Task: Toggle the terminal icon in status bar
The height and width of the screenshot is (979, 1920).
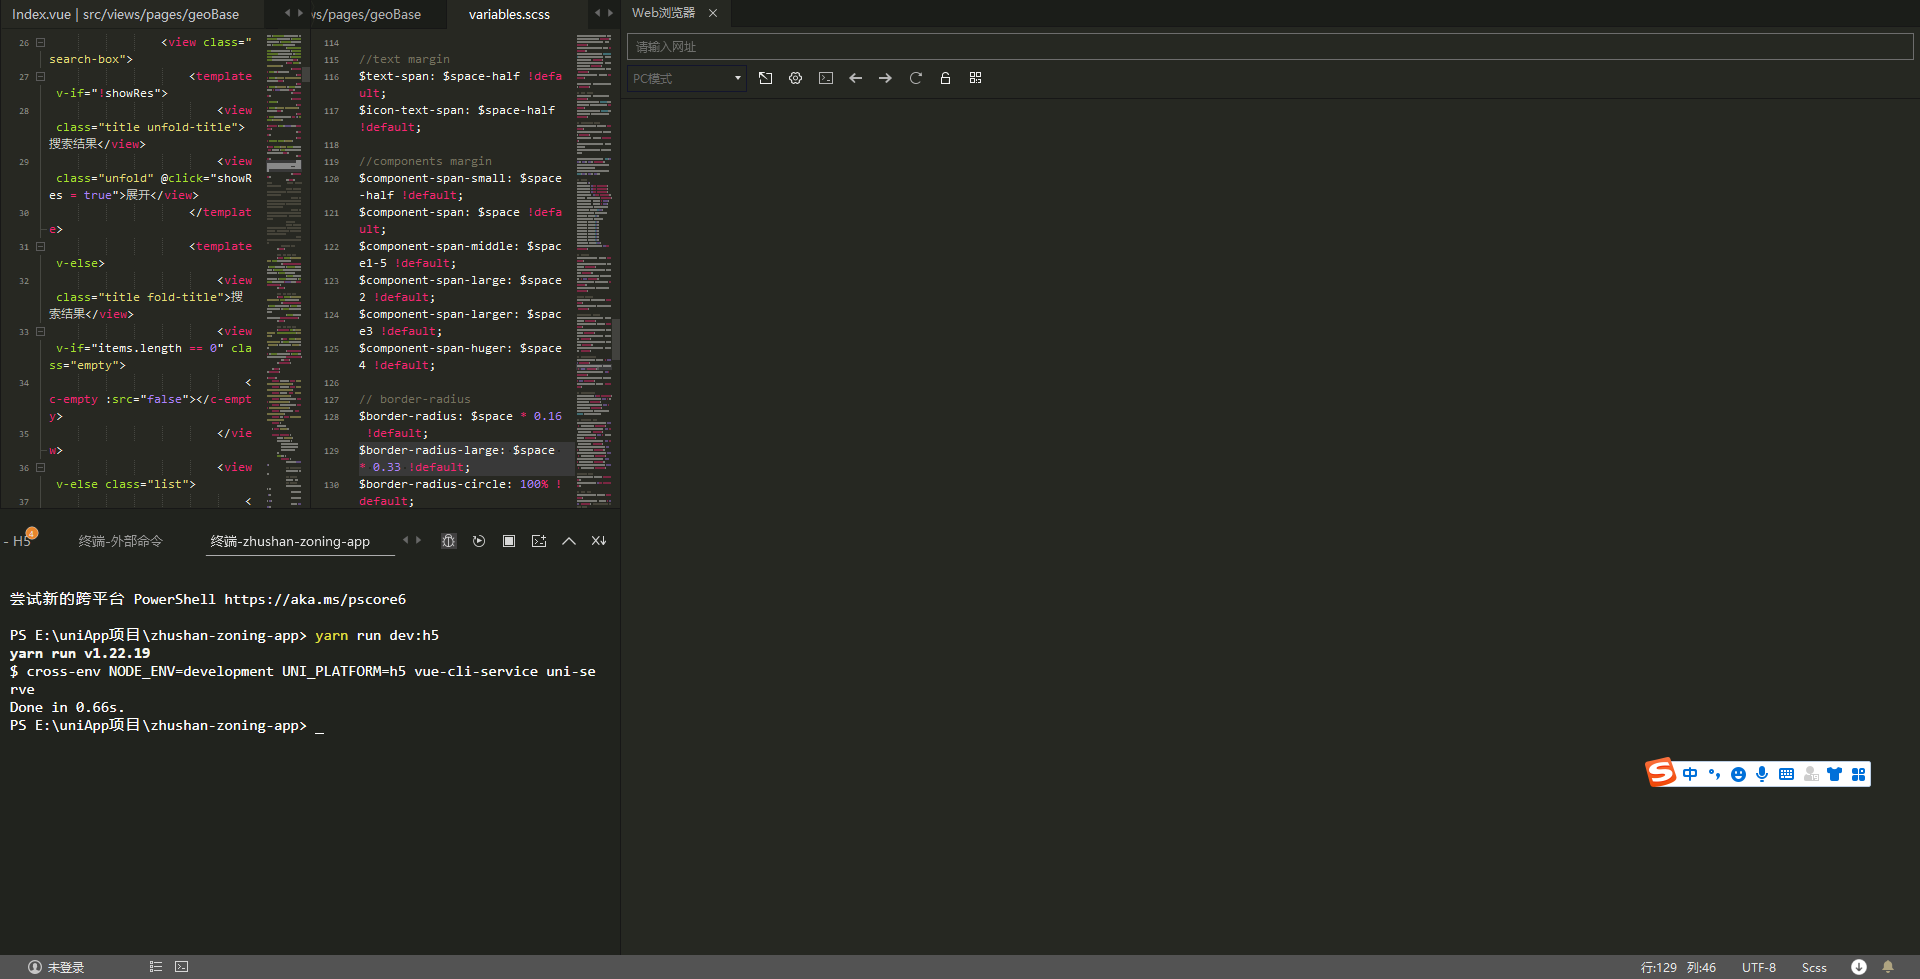Action: (x=182, y=967)
